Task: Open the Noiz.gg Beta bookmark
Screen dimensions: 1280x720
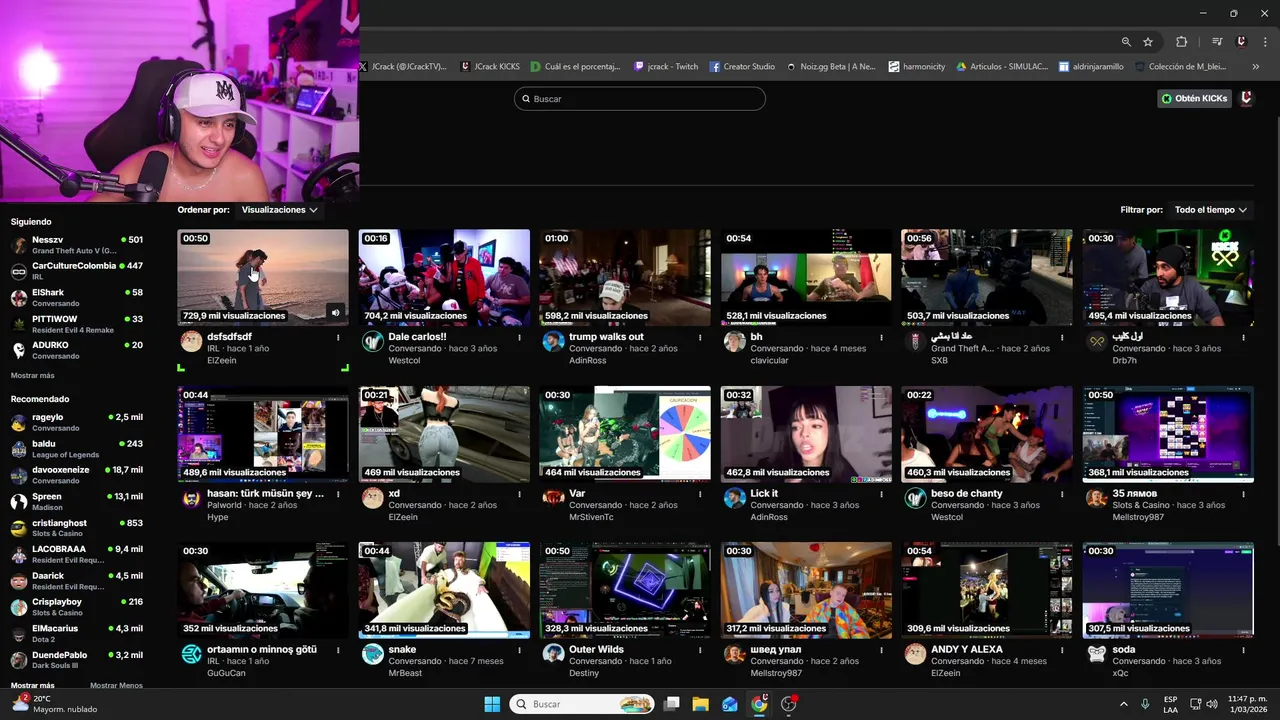Action: [830, 67]
